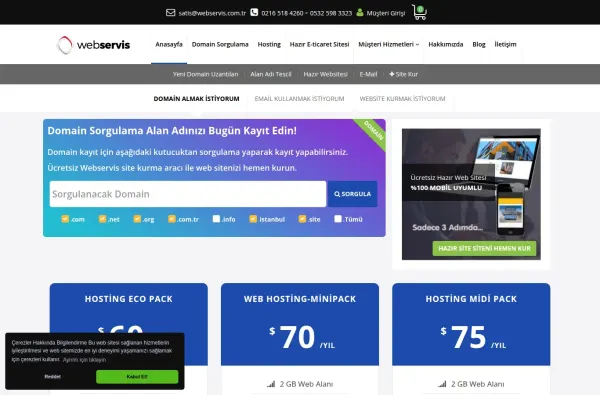The image size is (600, 395).
Task: Open the Hosting menu item
Action: (269, 44)
